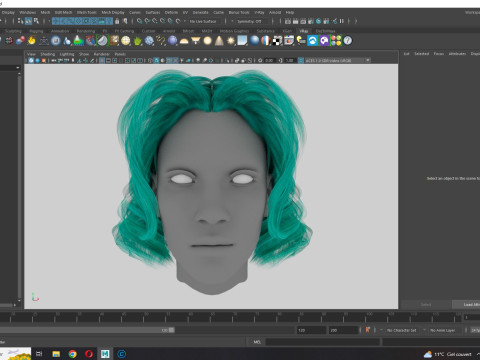
Task: Create a V-Ray dome light
Action: tap(184, 41)
